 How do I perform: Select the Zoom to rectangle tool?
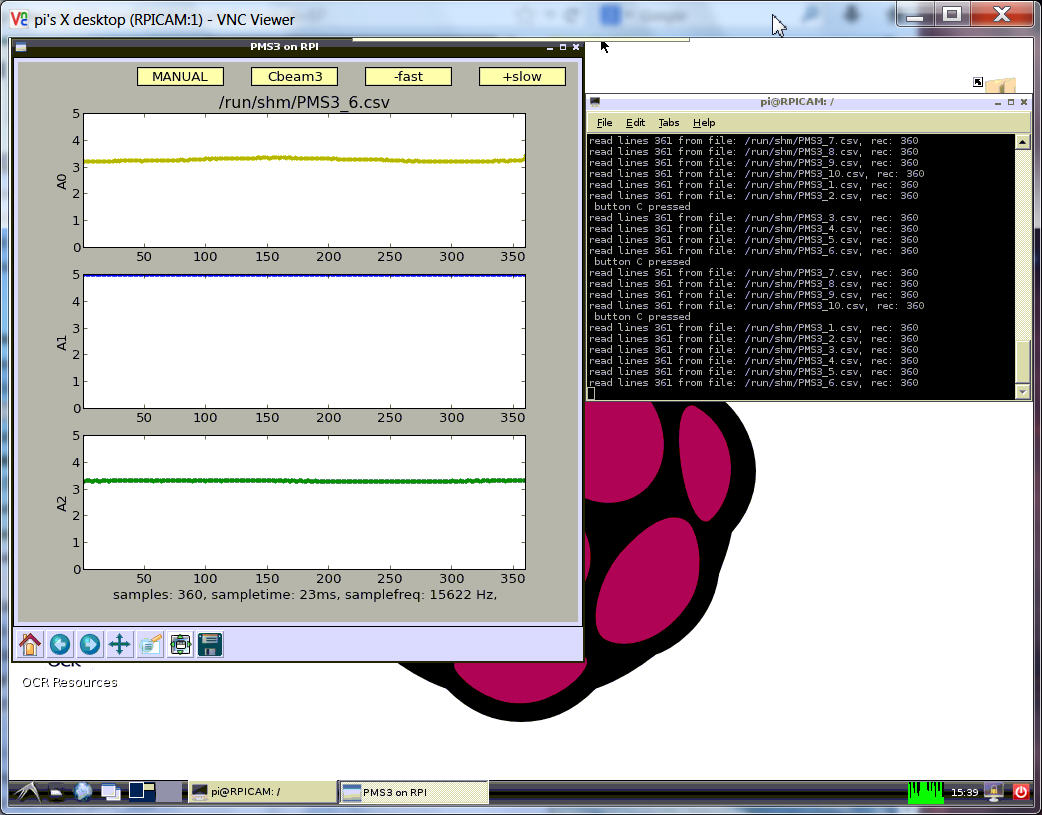(x=150, y=644)
